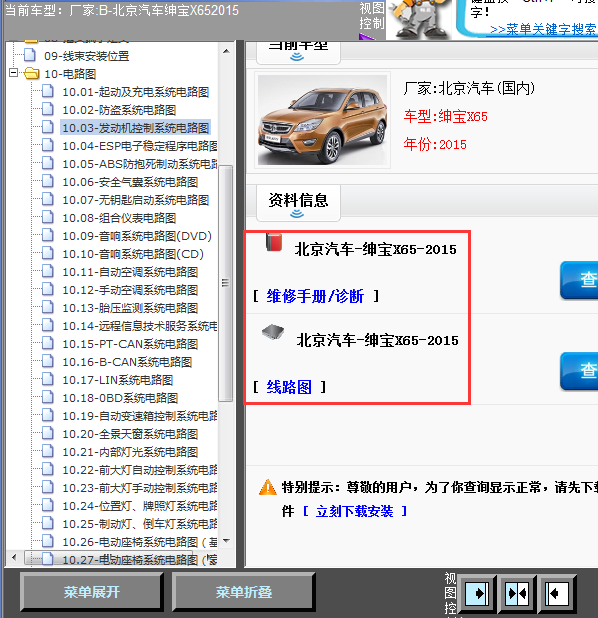Image resolution: width=598 pixels, height=618 pixels.
Task: Open 10.09-音响系统电路图(DVD)
Action: [137, 236]
